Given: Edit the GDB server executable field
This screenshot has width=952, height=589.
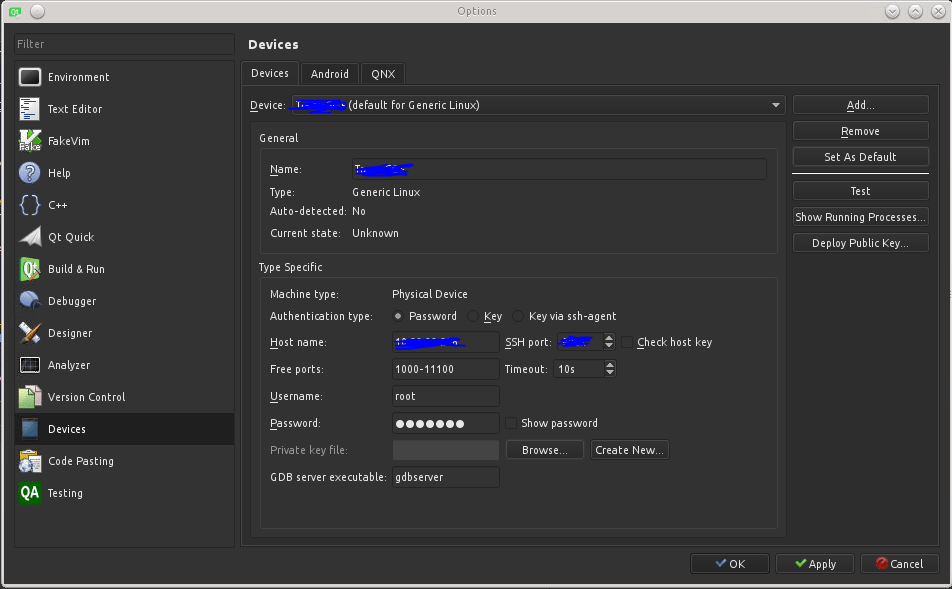Looking at the screenshot, I should coord(446,477).
